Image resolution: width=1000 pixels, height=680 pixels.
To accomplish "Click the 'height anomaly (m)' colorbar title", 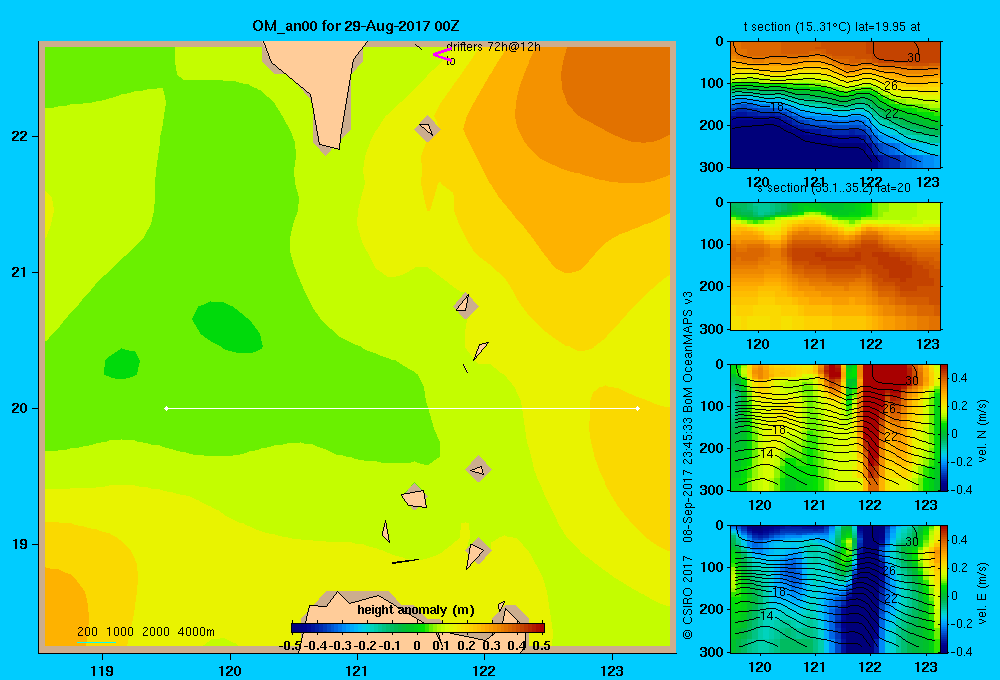I will click(416, 610).
